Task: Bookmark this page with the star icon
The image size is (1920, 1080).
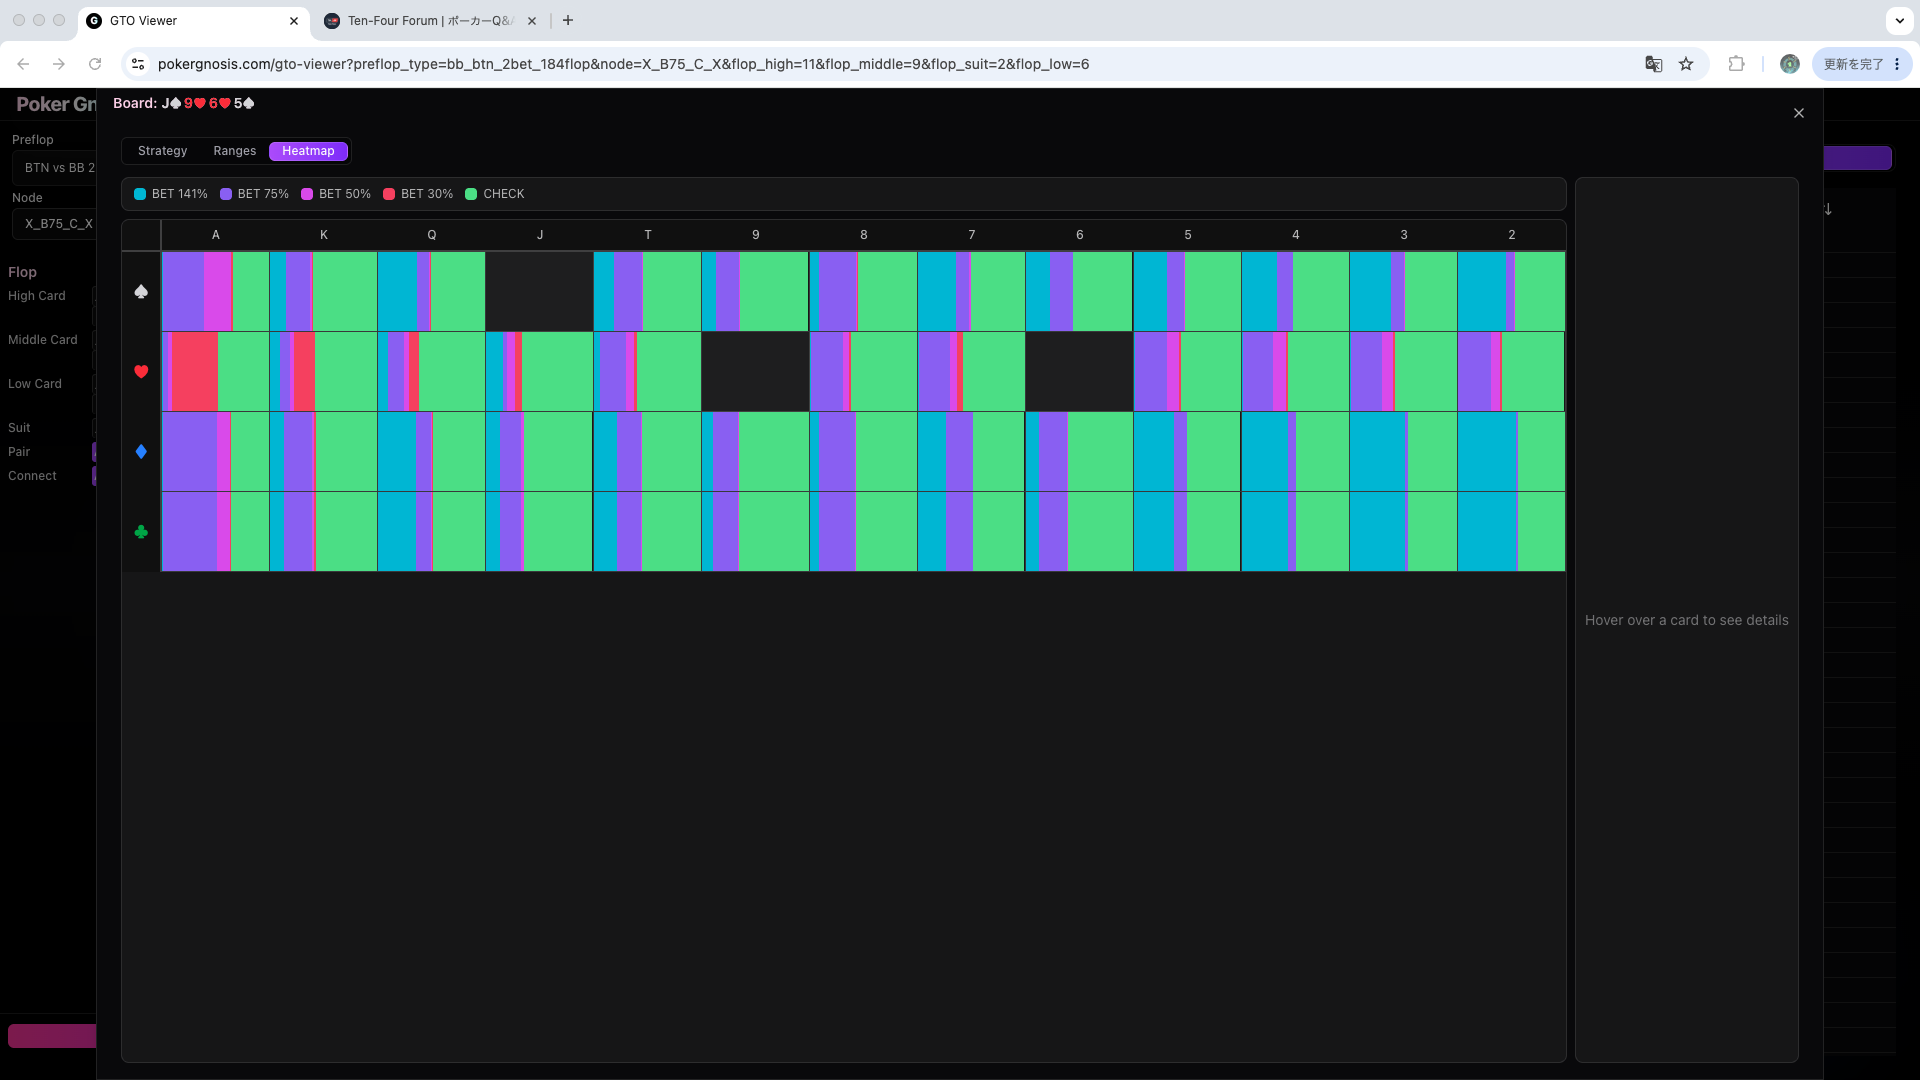Action: [x=1686, y=64]
